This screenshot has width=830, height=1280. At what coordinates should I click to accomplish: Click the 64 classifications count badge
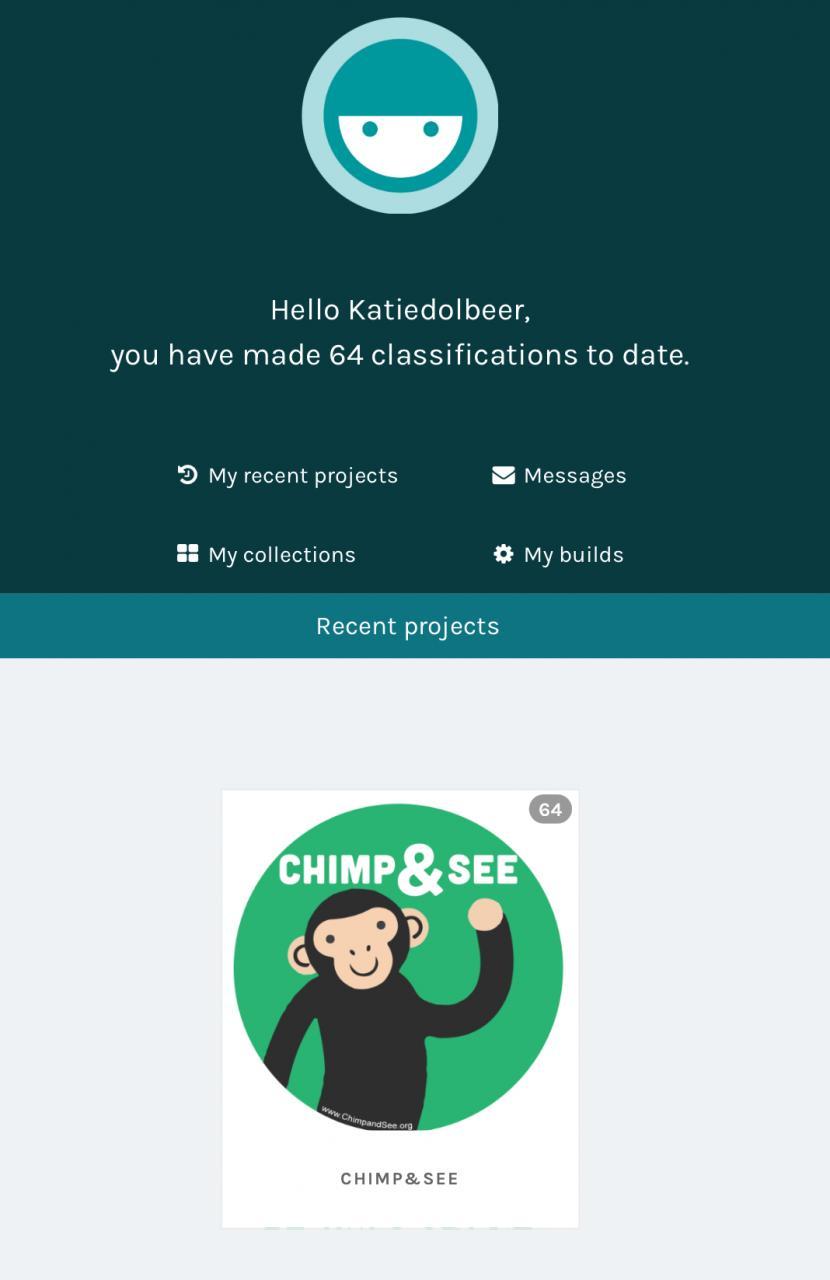(550, 809)
